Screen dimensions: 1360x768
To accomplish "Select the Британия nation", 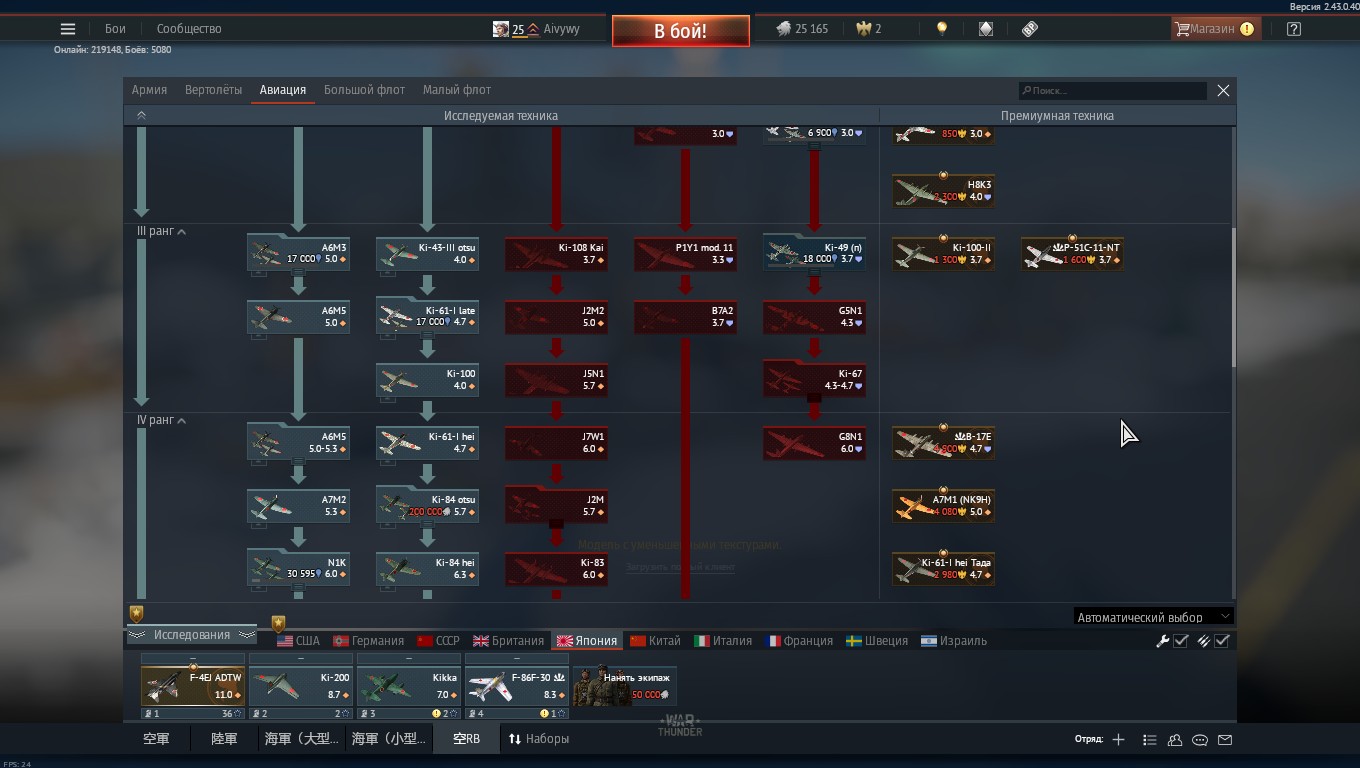I will (509, 641).
